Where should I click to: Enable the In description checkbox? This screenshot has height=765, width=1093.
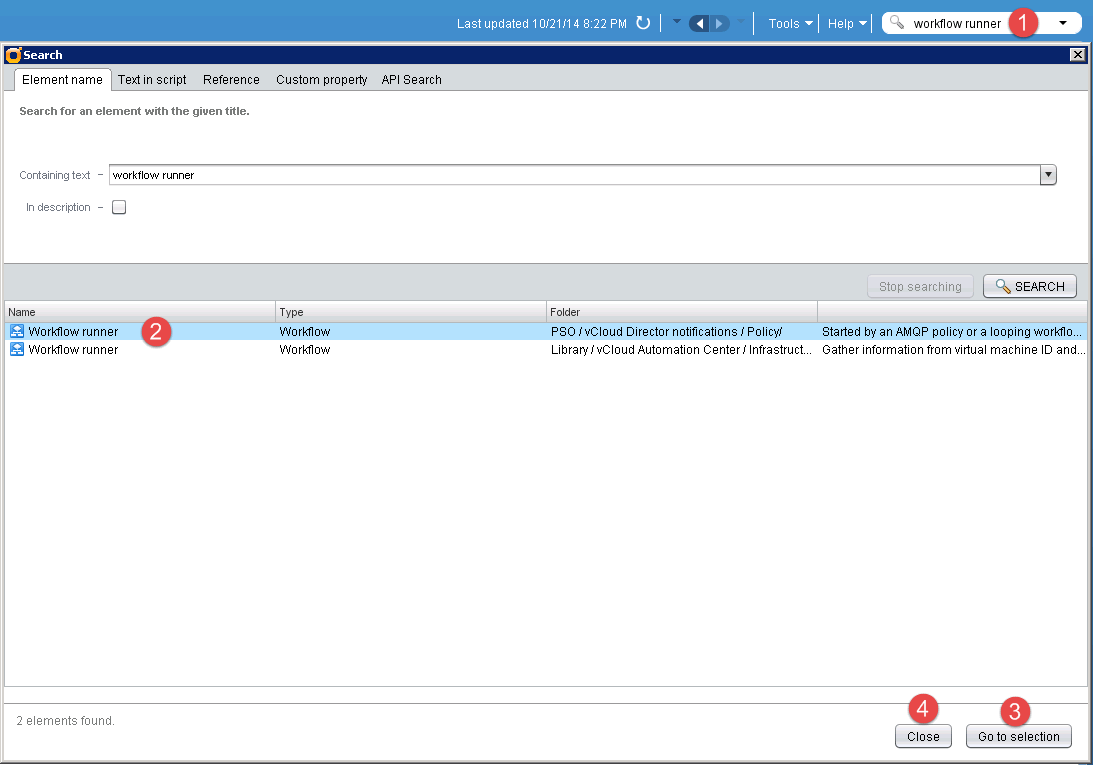pyautogui.click(x=119, y=208)
